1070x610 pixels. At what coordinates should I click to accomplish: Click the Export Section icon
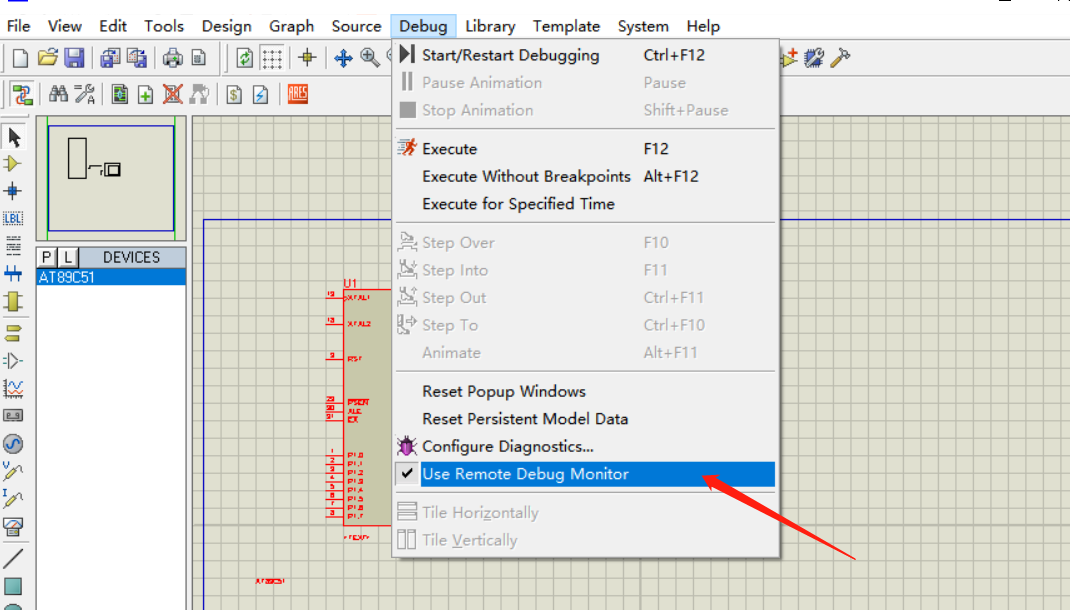pyautogui.click(x=136, y=58)
